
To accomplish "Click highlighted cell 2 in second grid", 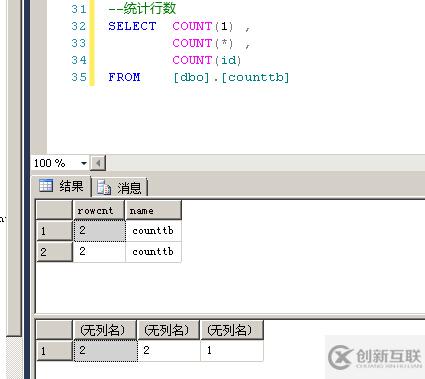I will (105, 351).
